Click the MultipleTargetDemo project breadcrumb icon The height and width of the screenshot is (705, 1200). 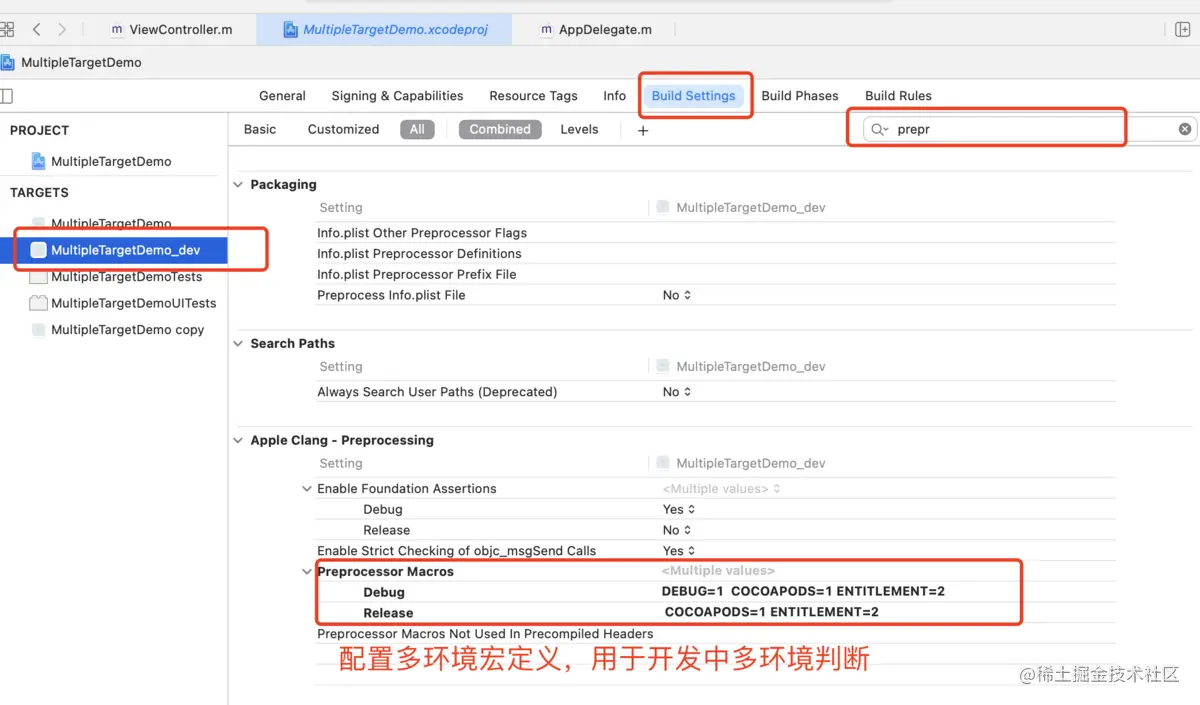[8, 62]
